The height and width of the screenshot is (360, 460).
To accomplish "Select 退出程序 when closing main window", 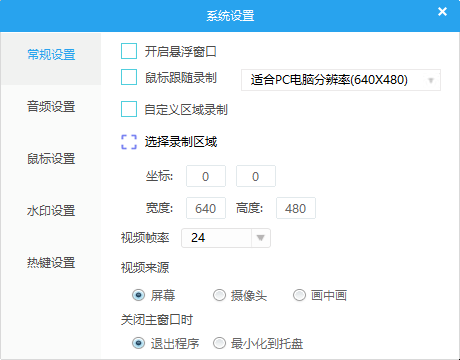I will click(x=138, y=343).
